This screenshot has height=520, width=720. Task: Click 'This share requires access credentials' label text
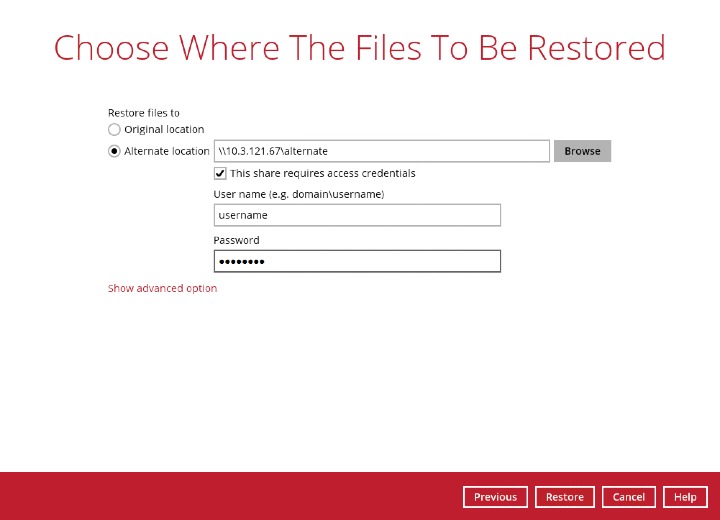click(322, 174)
